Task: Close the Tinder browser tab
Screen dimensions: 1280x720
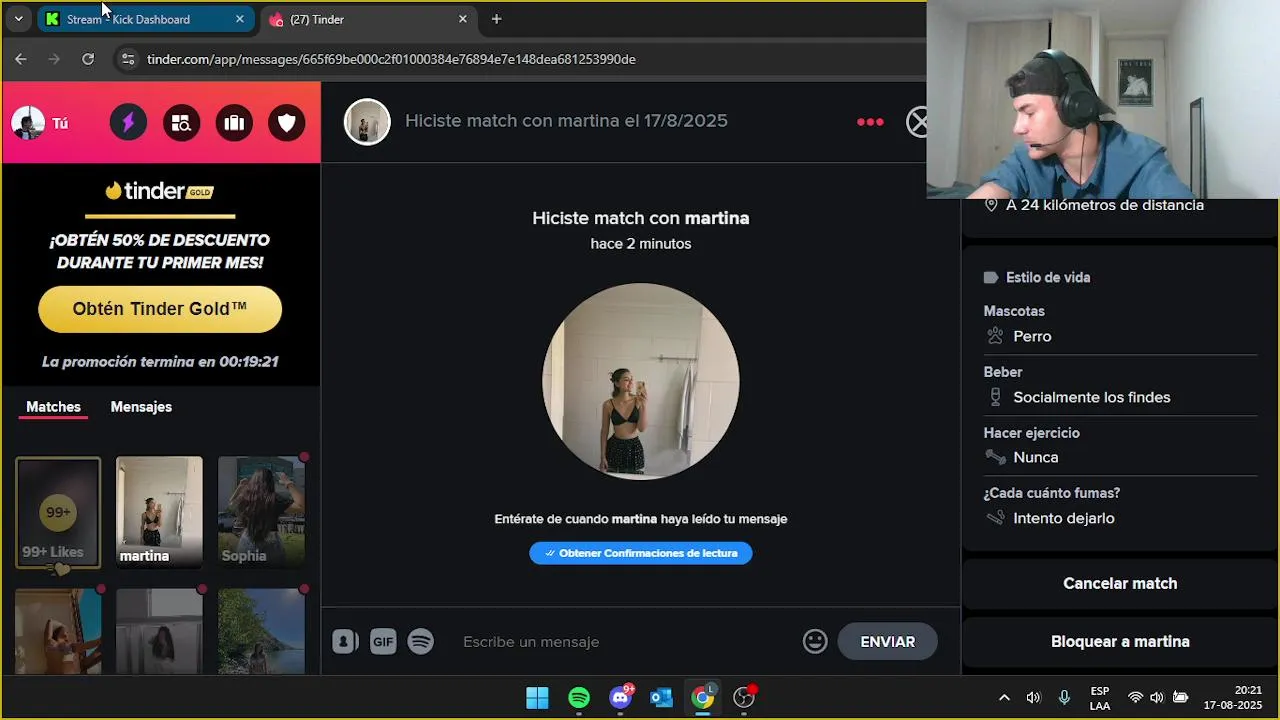Action: coord(462,19)
